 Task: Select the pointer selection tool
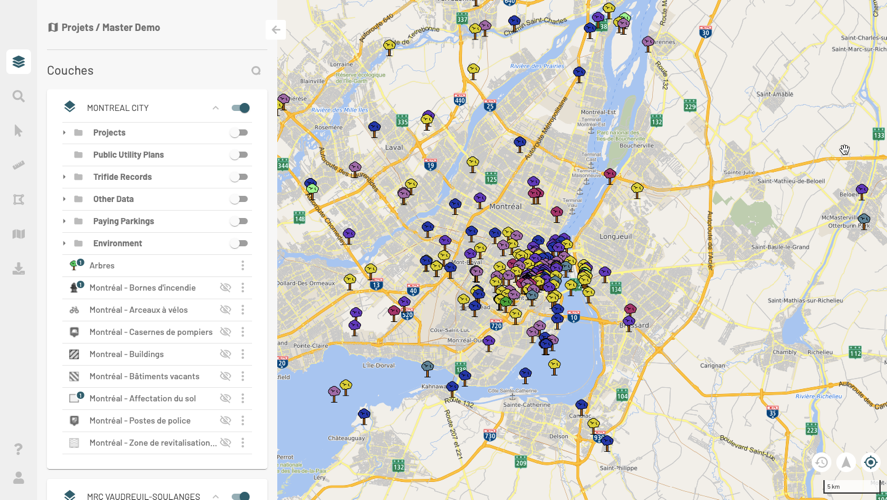click(18, 131)
